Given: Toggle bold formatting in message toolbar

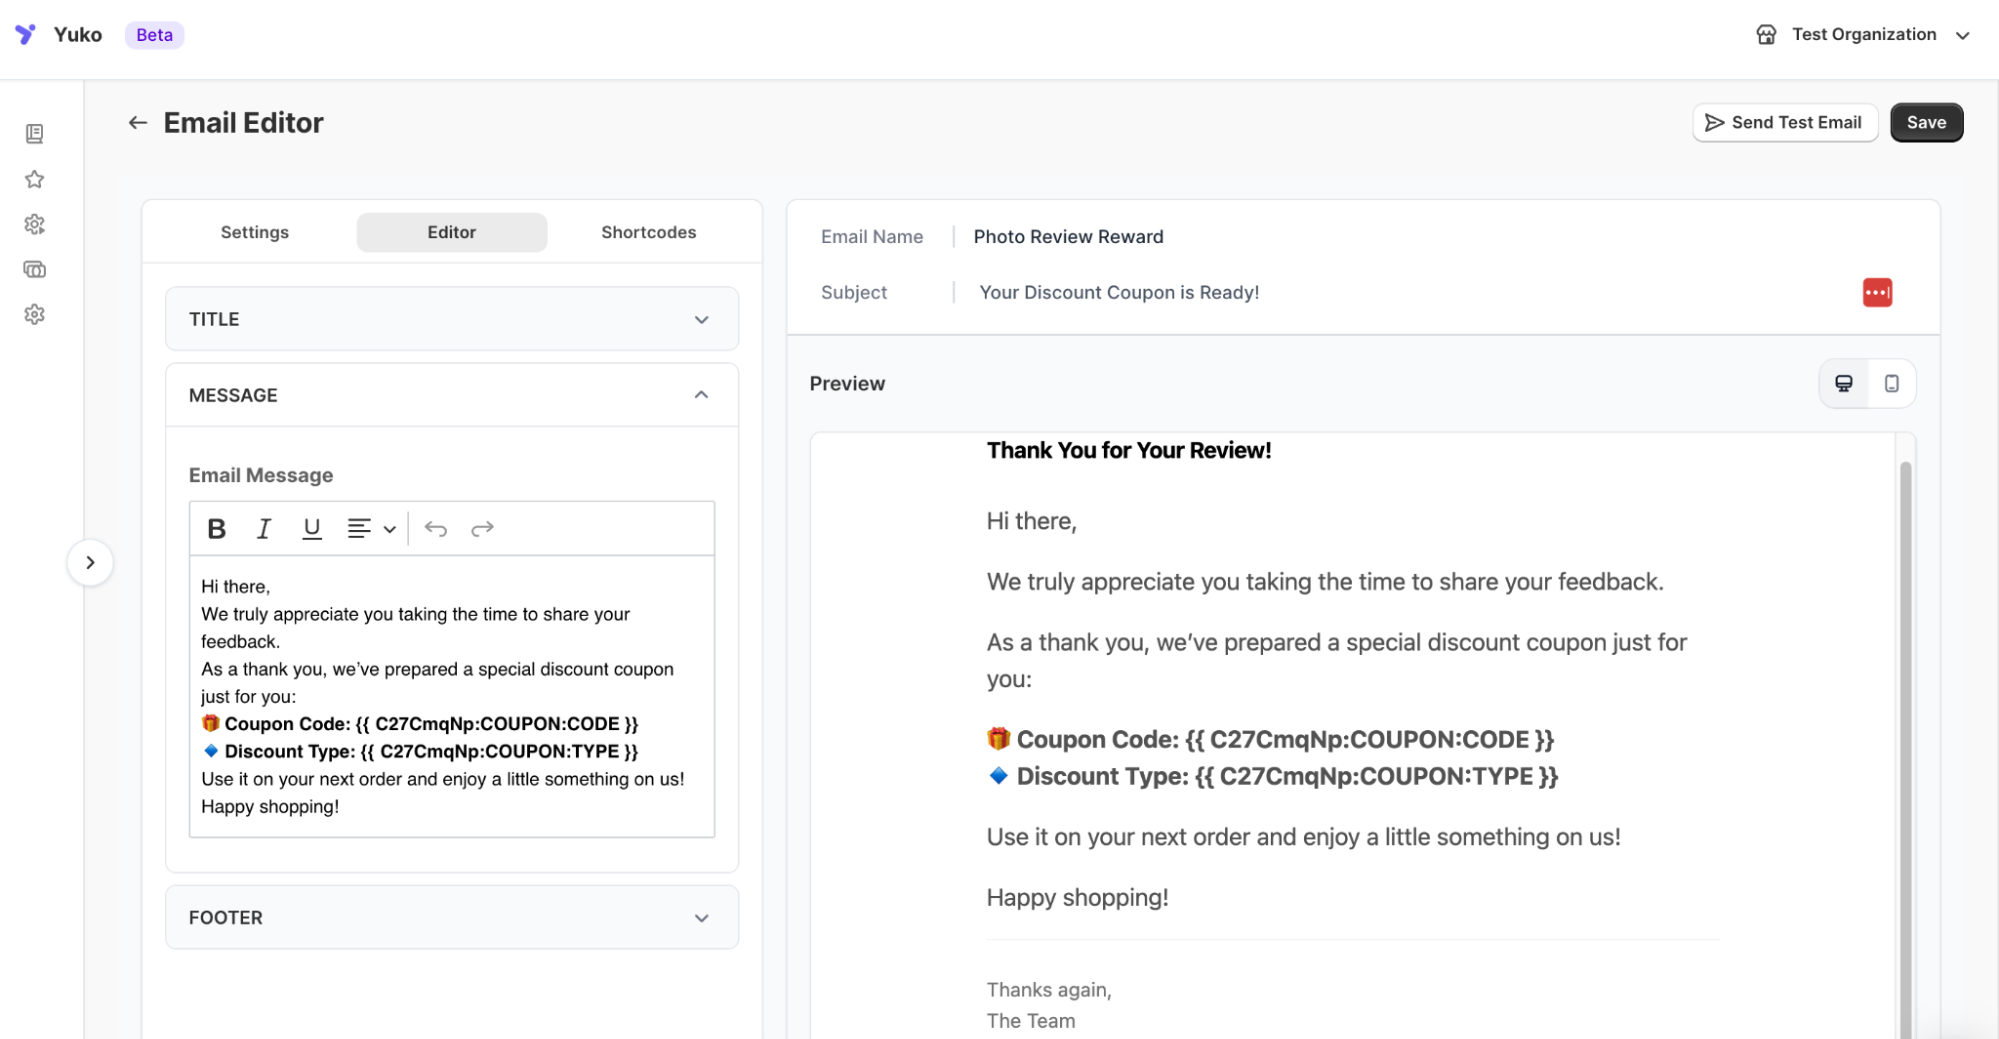Looking at the screenshot, I should coord(216,529).
